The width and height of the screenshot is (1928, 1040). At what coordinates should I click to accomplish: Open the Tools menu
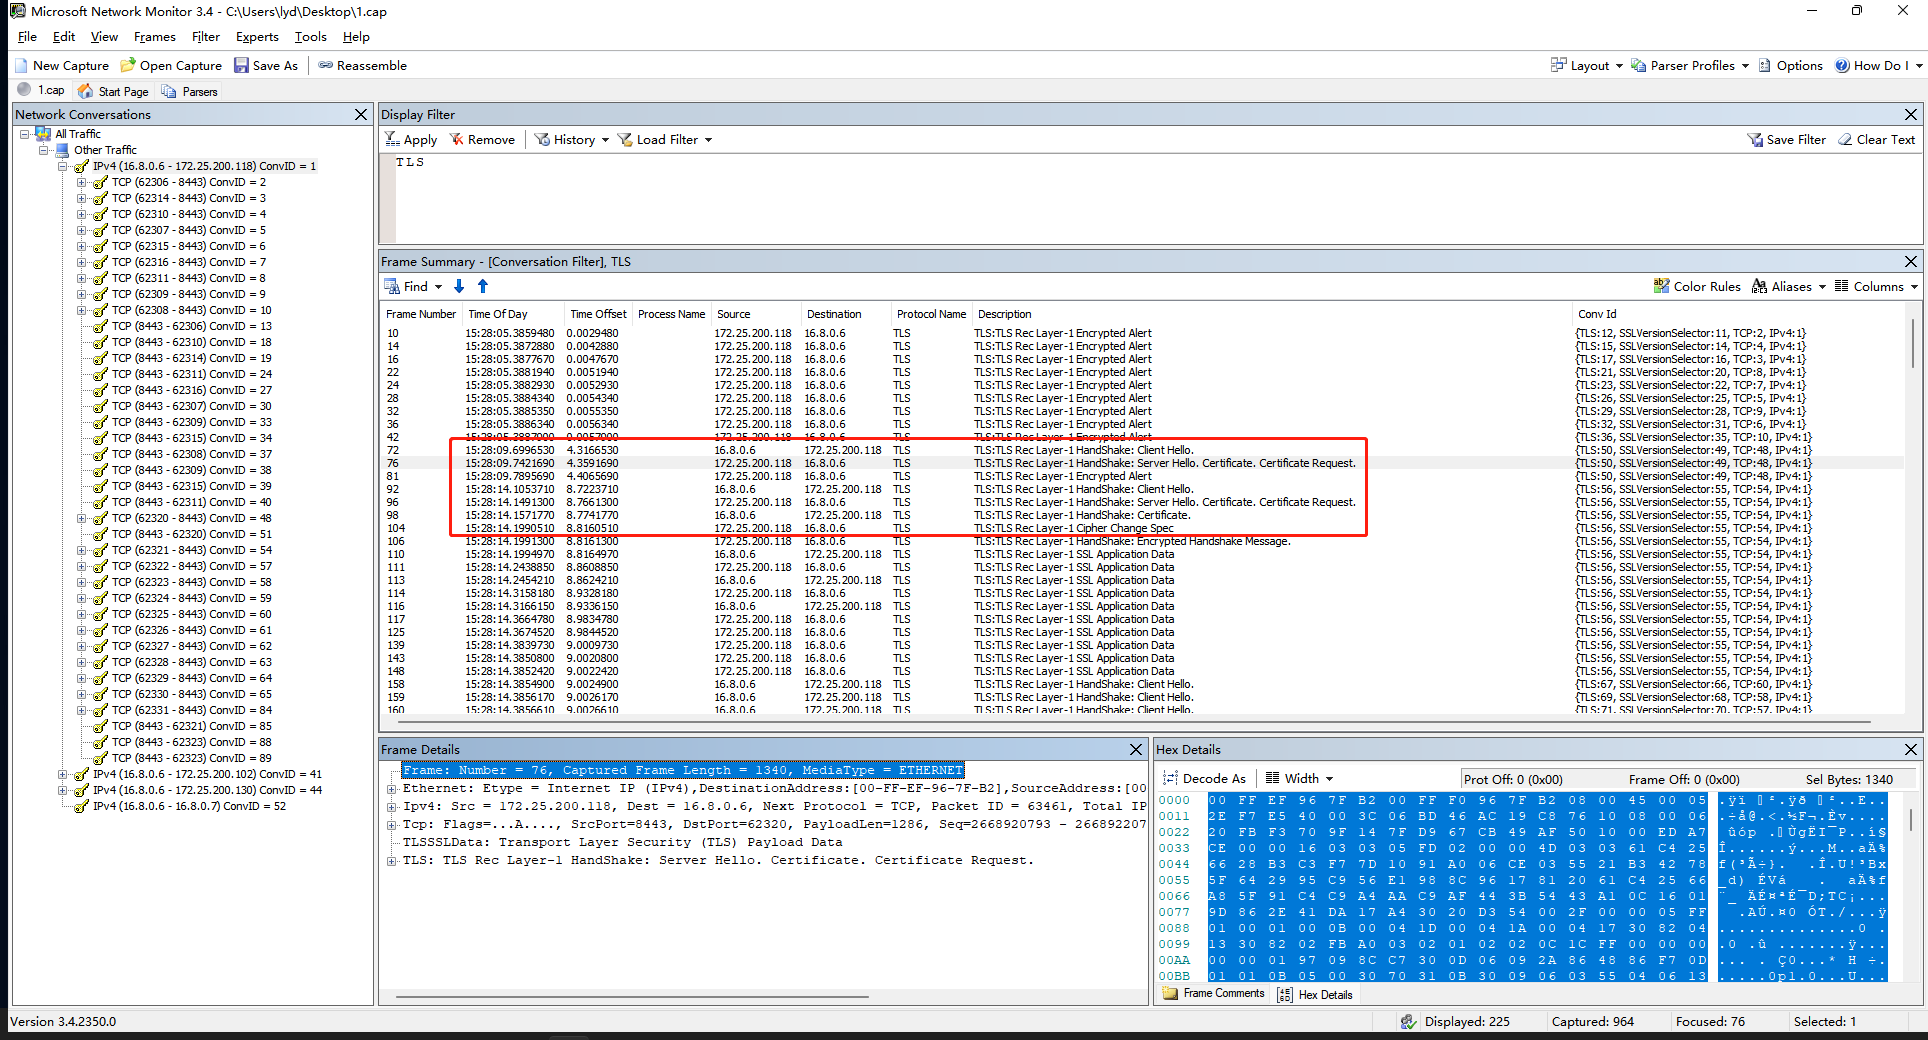point(309,37)
